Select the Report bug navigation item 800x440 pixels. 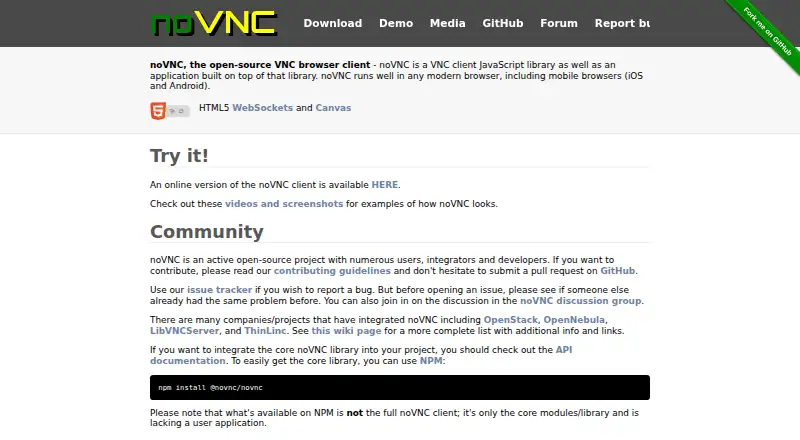pyautogui.click(x=622, y=23)
